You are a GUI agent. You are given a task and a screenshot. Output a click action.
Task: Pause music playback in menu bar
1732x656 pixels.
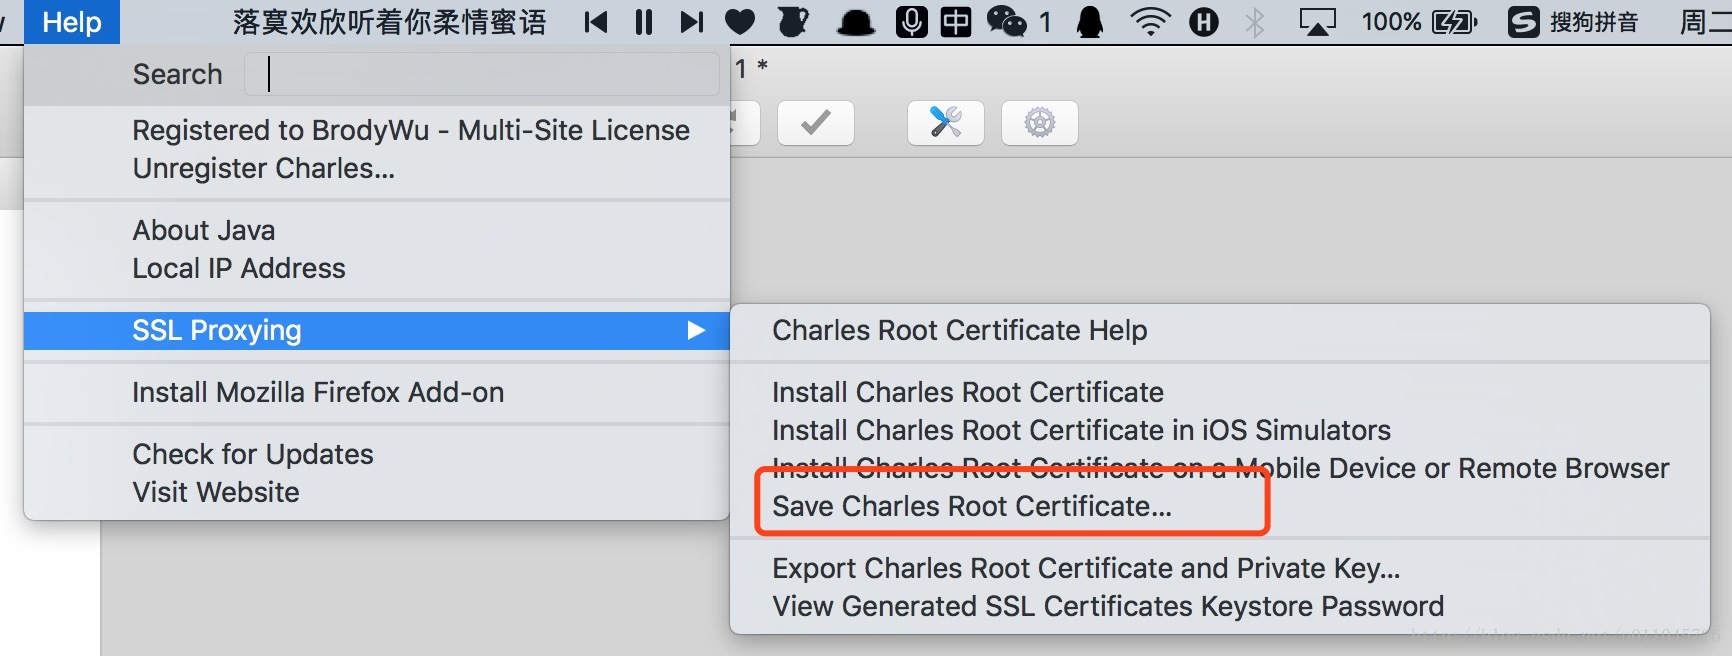tap(644, 22)
